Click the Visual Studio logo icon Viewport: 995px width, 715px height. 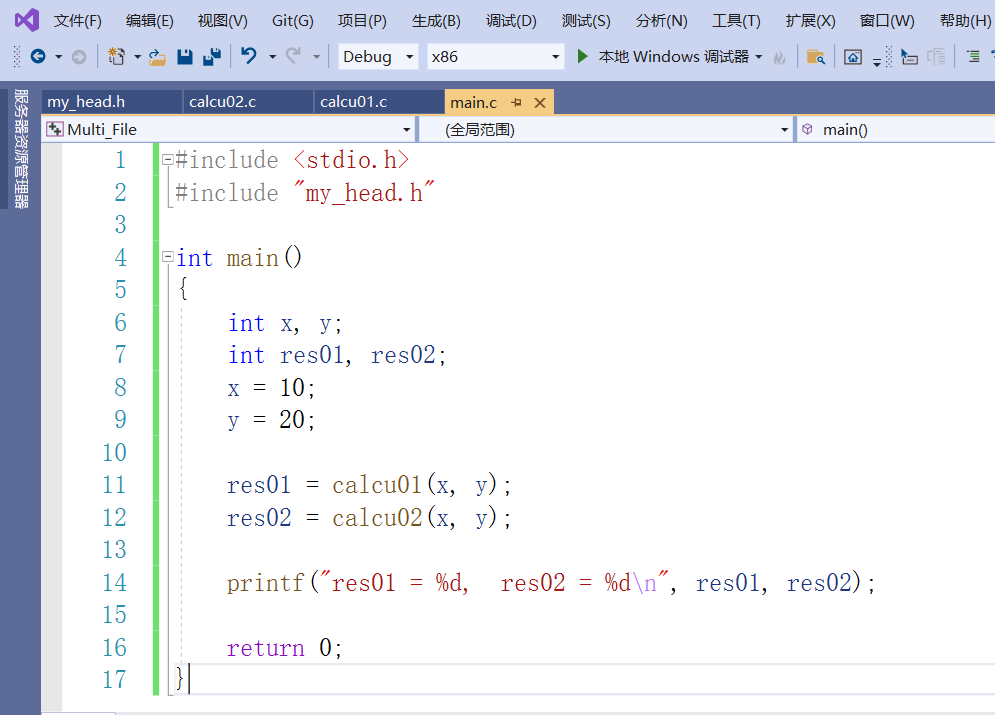tap(27, 21)
